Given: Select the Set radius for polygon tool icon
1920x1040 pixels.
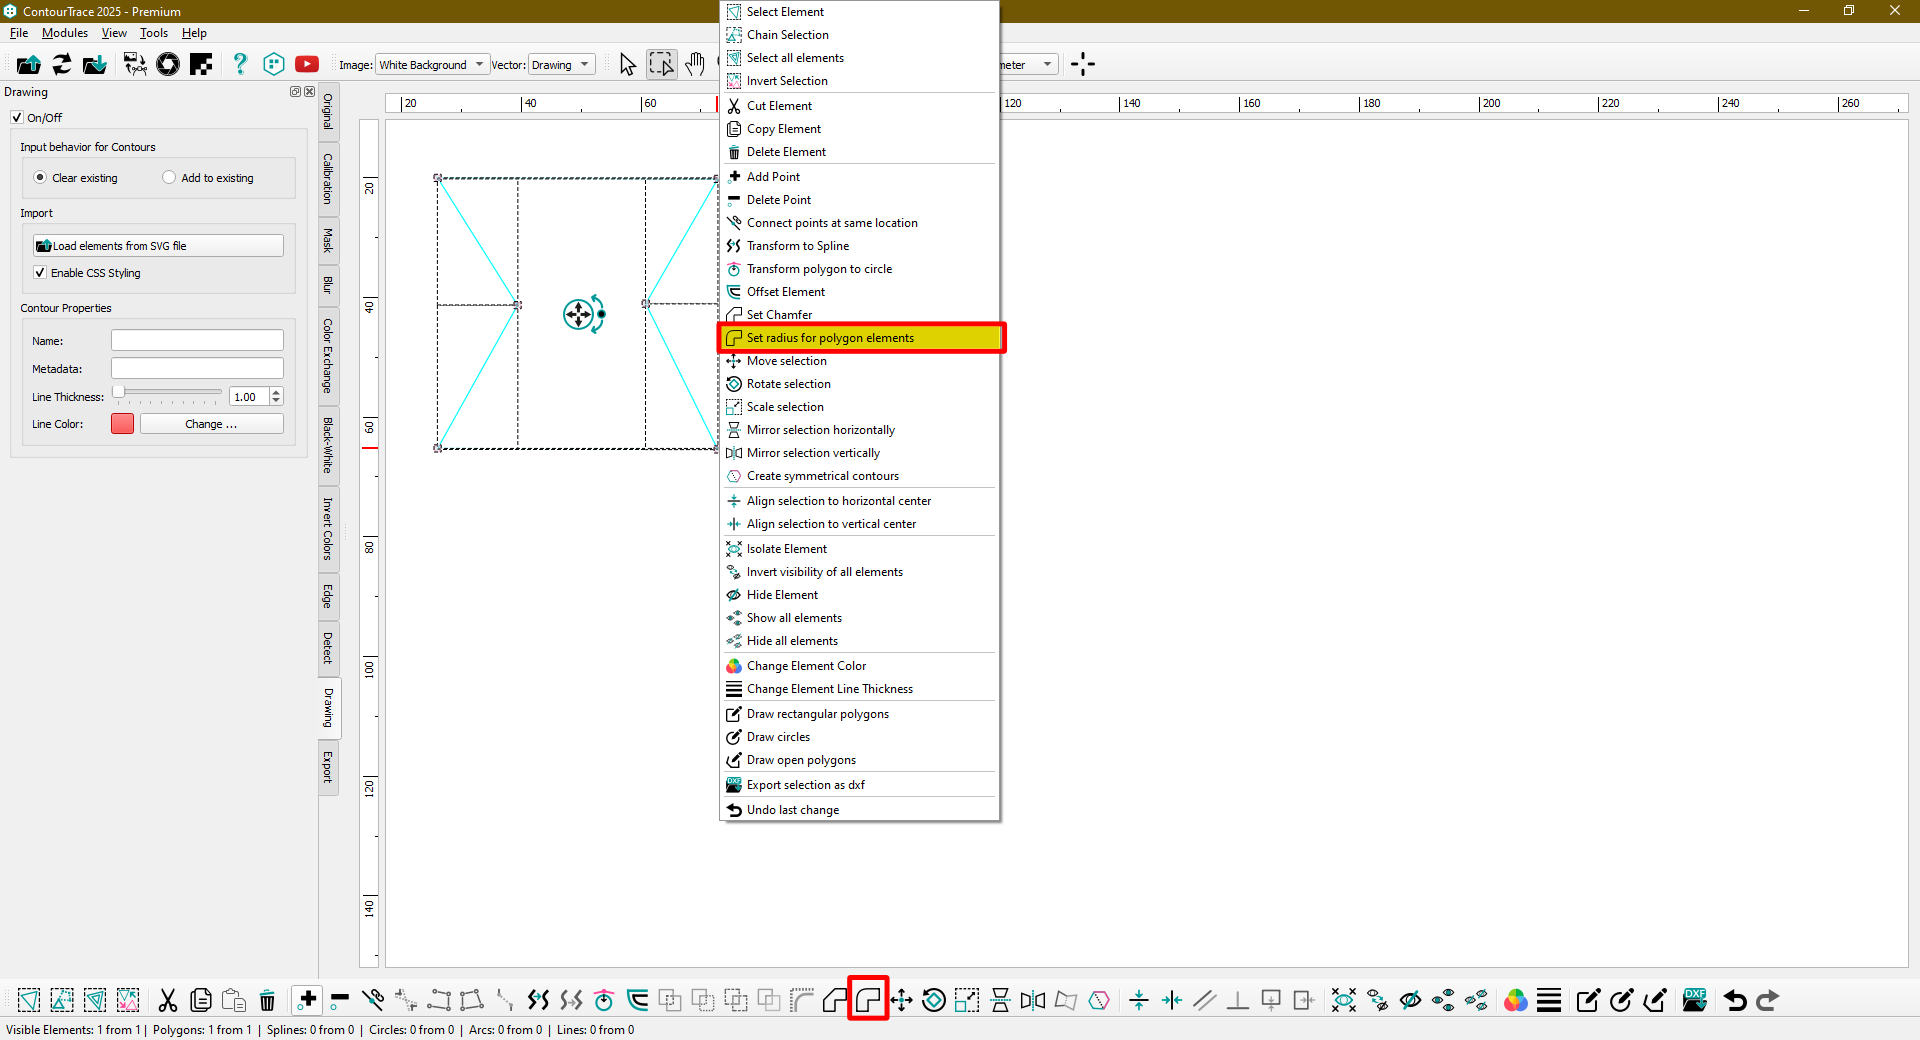Looking at the screenshot, I should click(867, 1000).
